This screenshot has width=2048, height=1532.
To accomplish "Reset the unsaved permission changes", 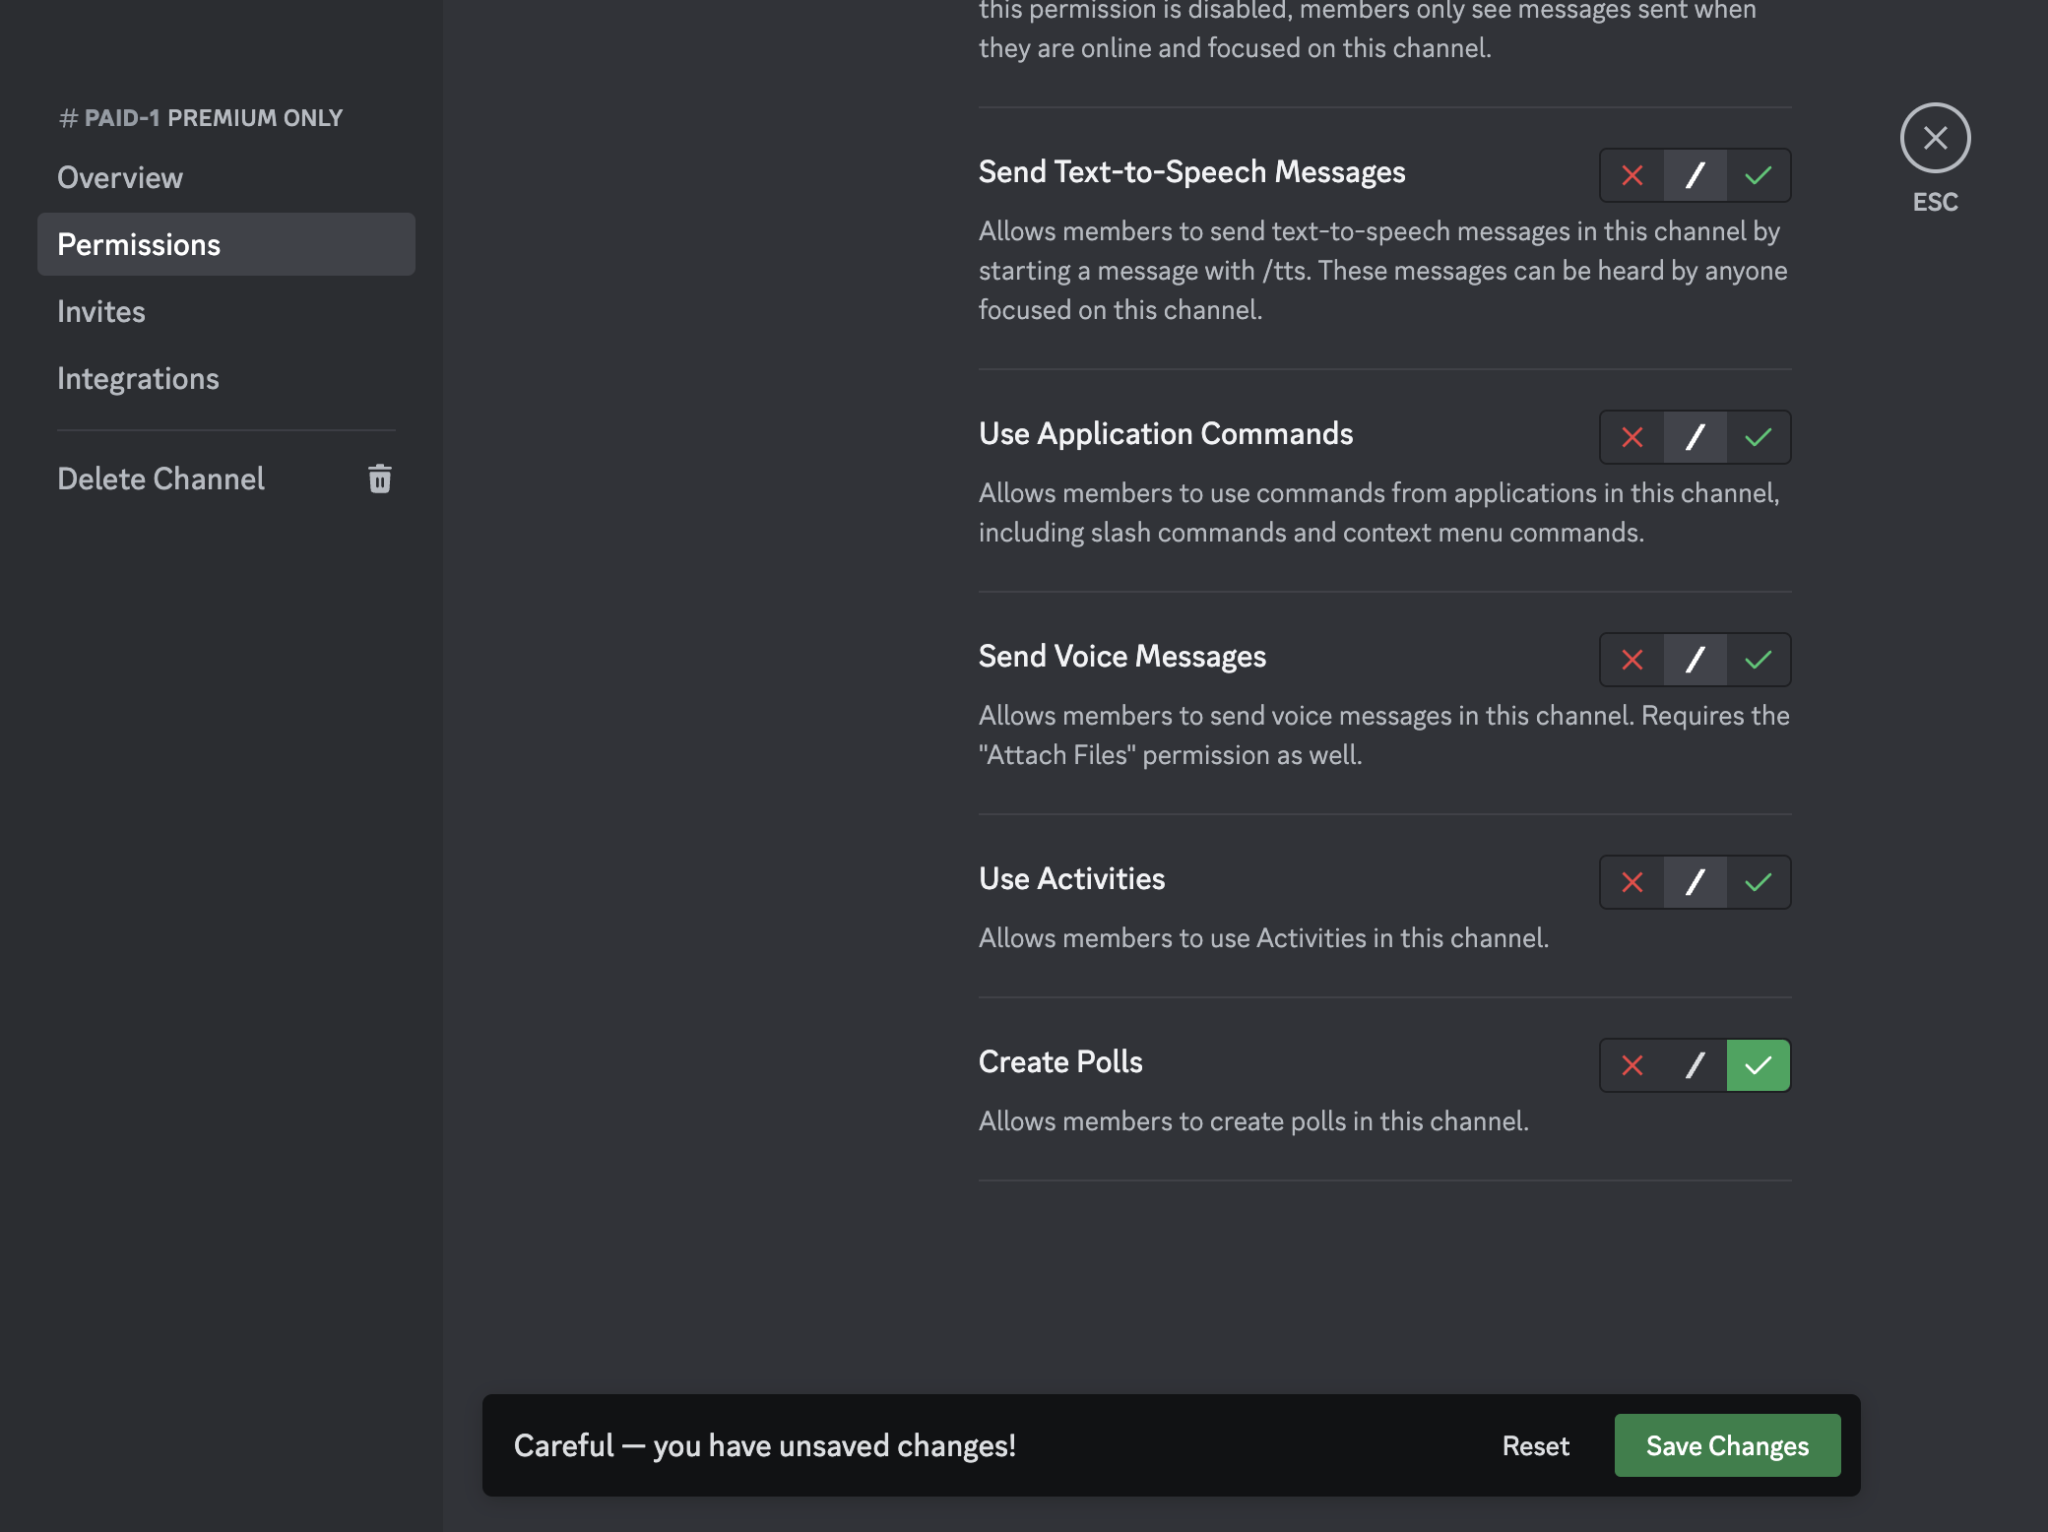I will coord(1535,1445).
